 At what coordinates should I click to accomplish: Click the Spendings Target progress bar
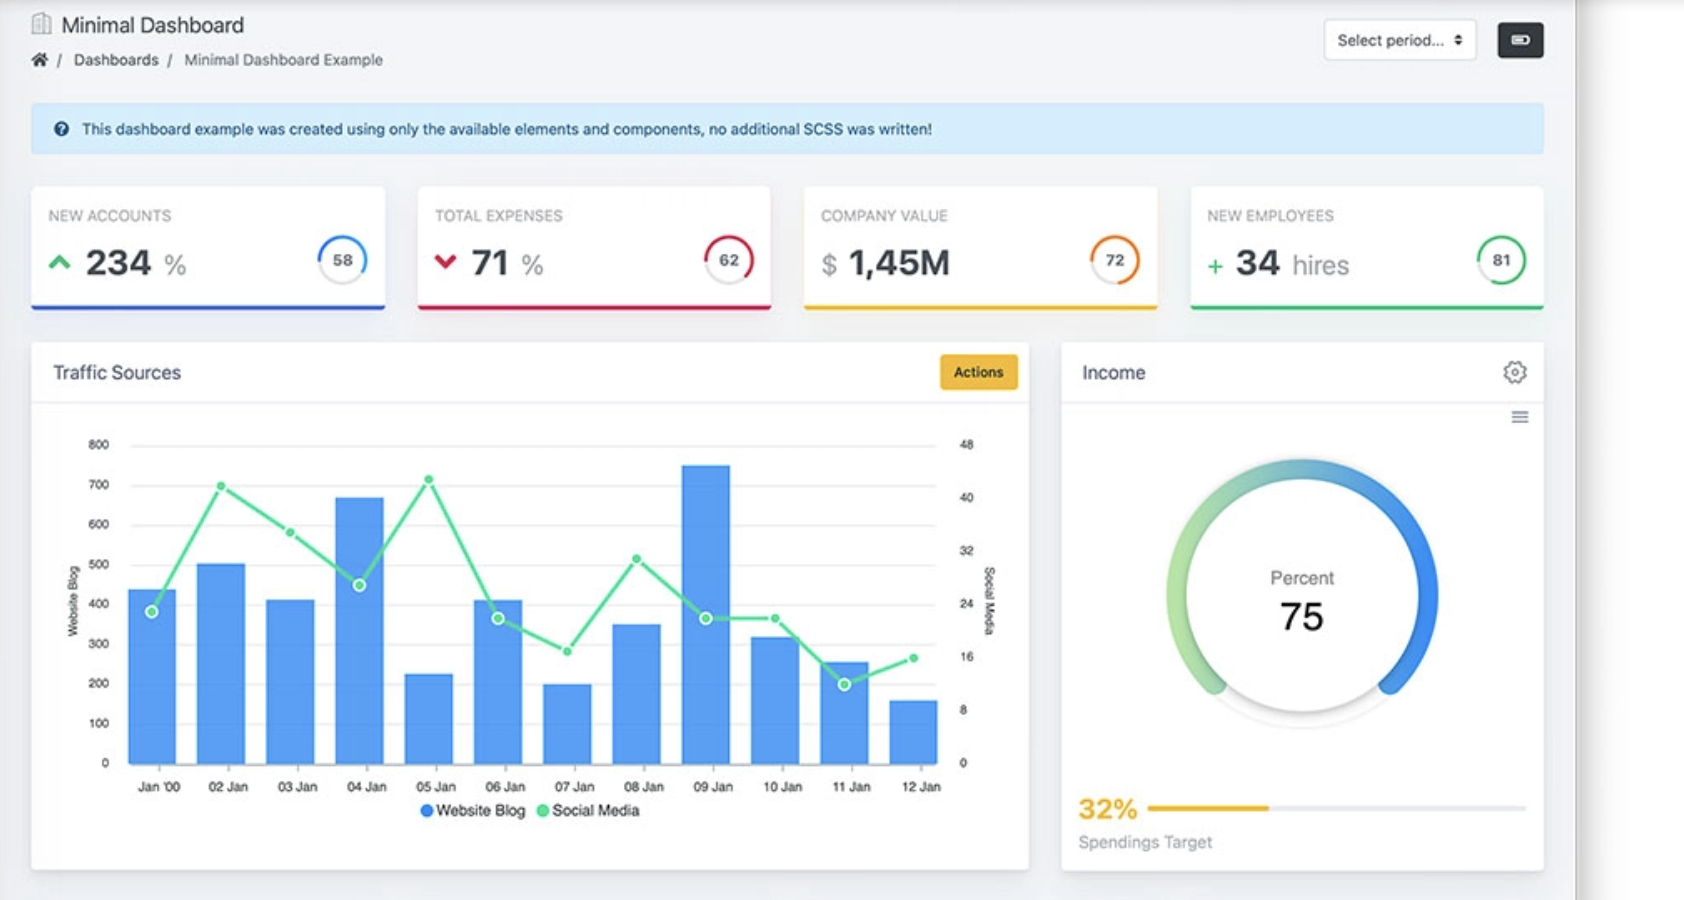[x=1337, y=808]
